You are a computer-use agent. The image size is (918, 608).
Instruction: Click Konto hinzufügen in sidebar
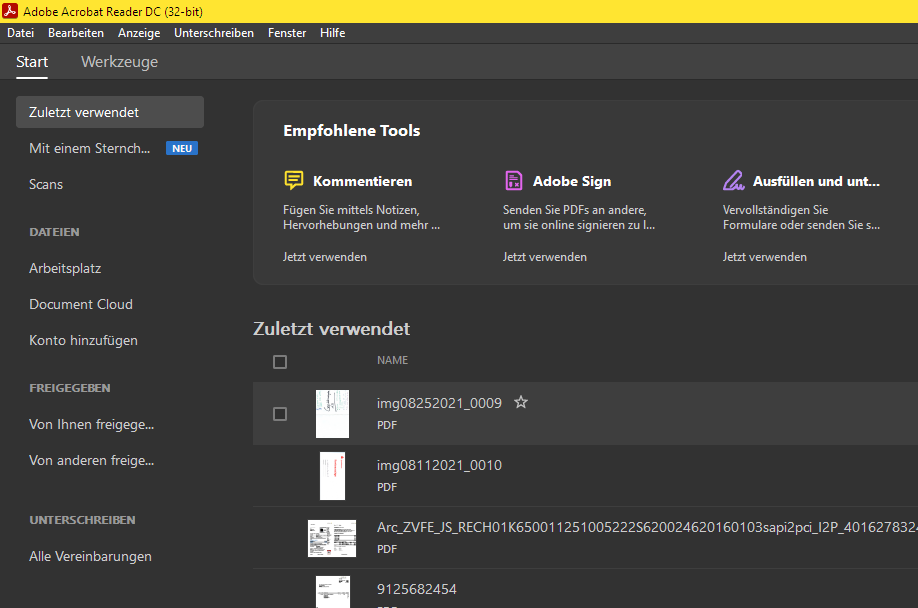click(x=84, y=340)
